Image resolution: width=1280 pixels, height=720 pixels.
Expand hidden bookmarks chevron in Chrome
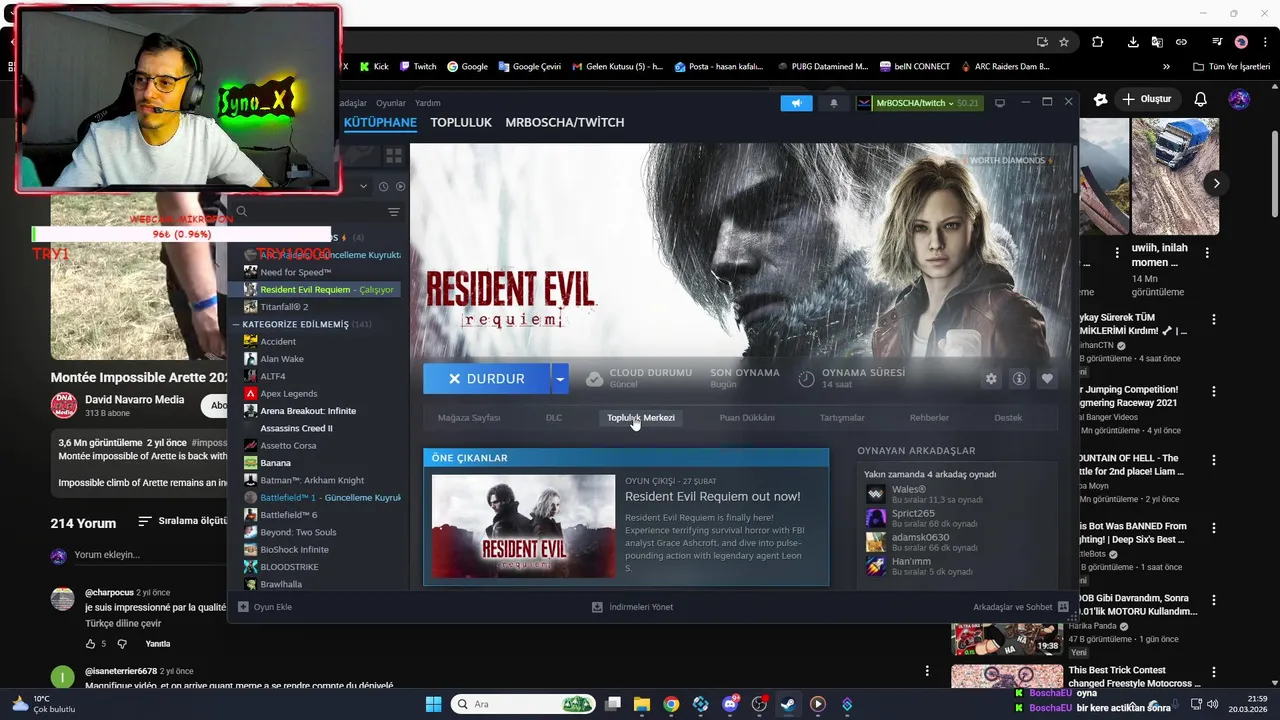[x=1166, y=67]
